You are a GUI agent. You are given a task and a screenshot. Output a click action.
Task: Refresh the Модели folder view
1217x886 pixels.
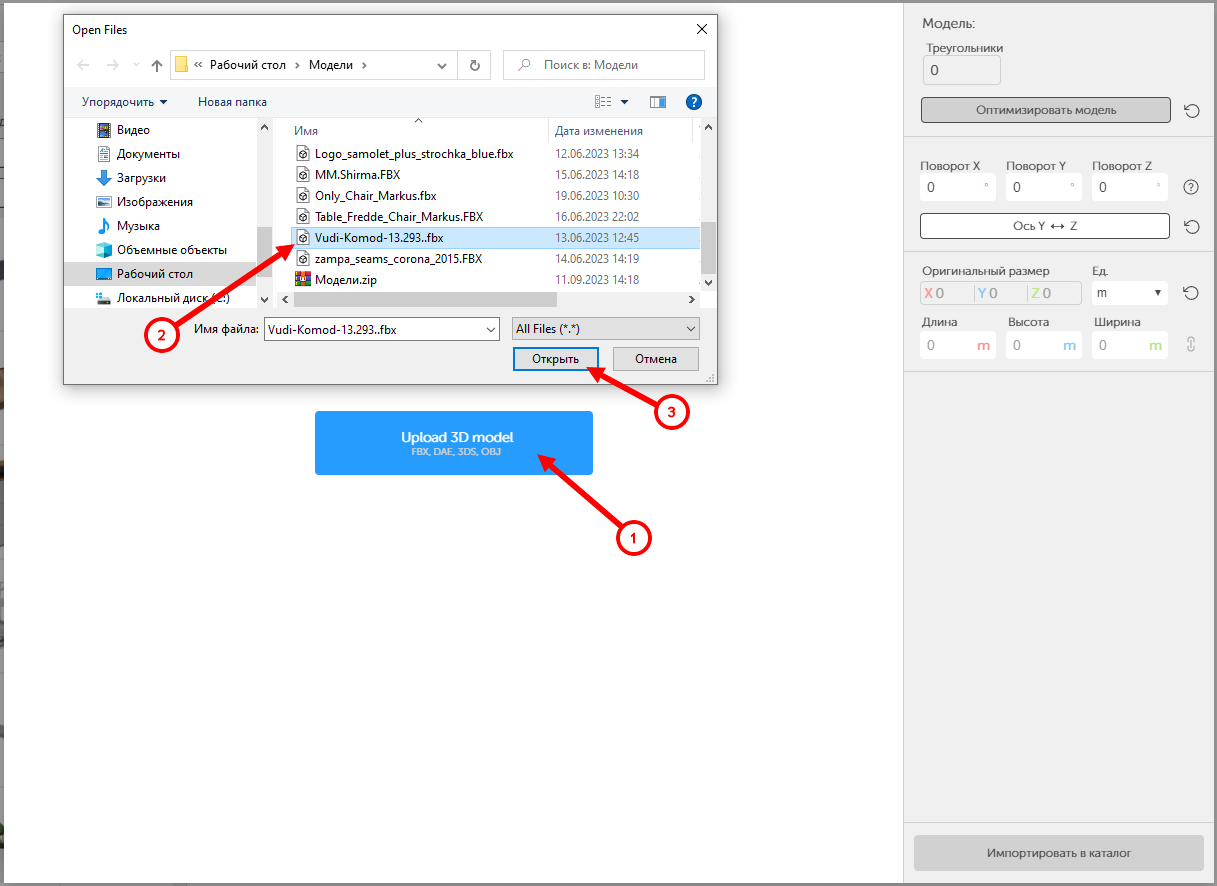(474, 65)
